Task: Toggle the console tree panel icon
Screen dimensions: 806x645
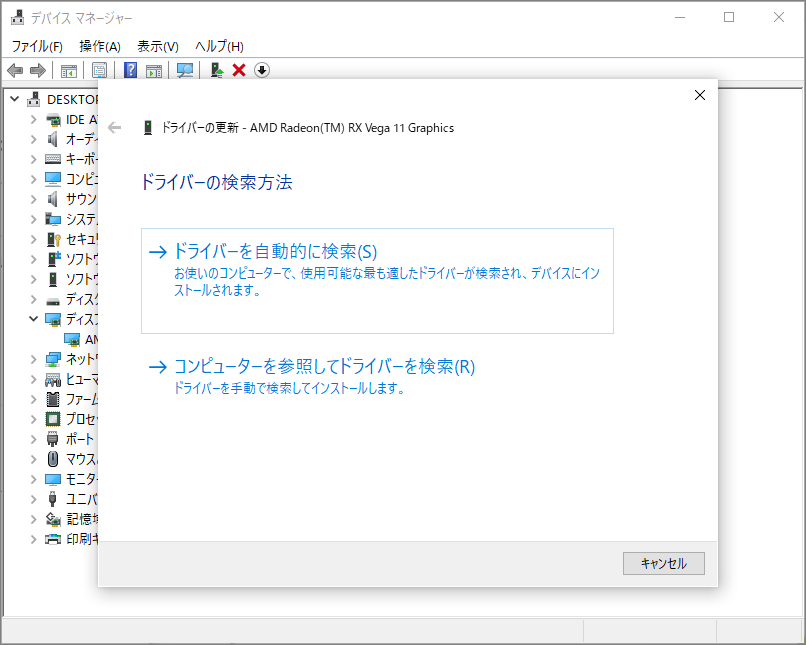Action: pos(69,70)
